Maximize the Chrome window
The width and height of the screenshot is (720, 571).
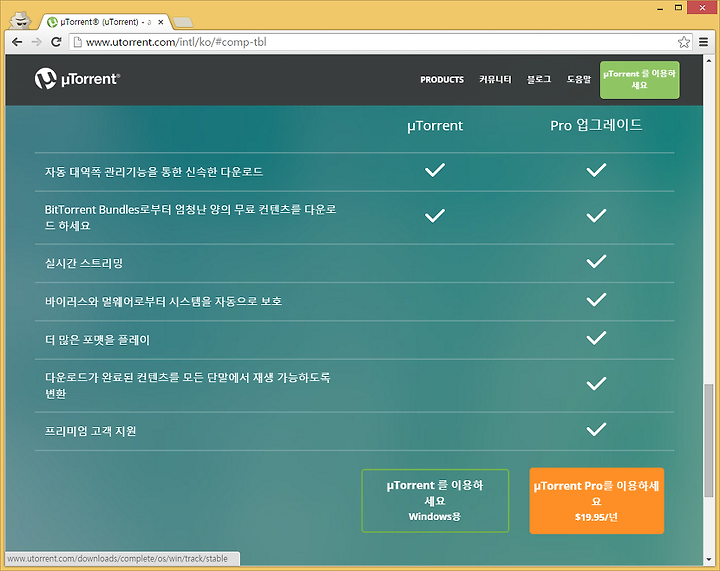678,7
